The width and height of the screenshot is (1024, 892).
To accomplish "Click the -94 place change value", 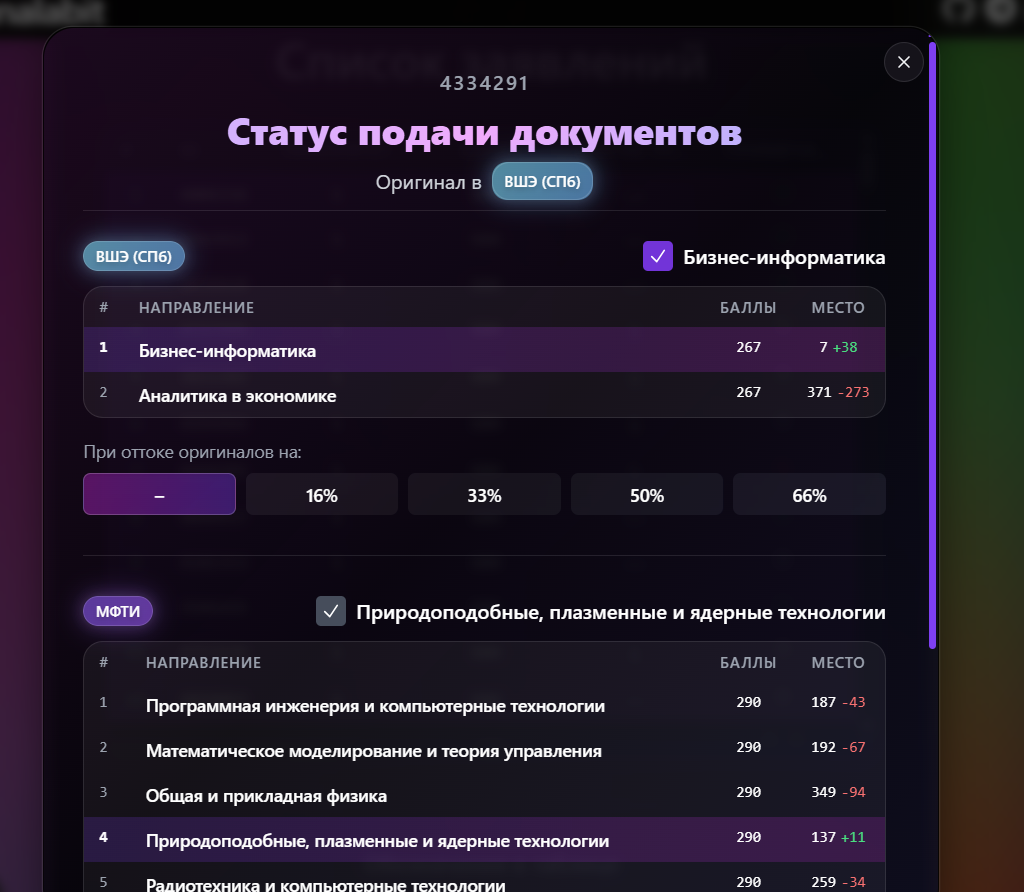I will pyautogui.click(x=854, y=793).
